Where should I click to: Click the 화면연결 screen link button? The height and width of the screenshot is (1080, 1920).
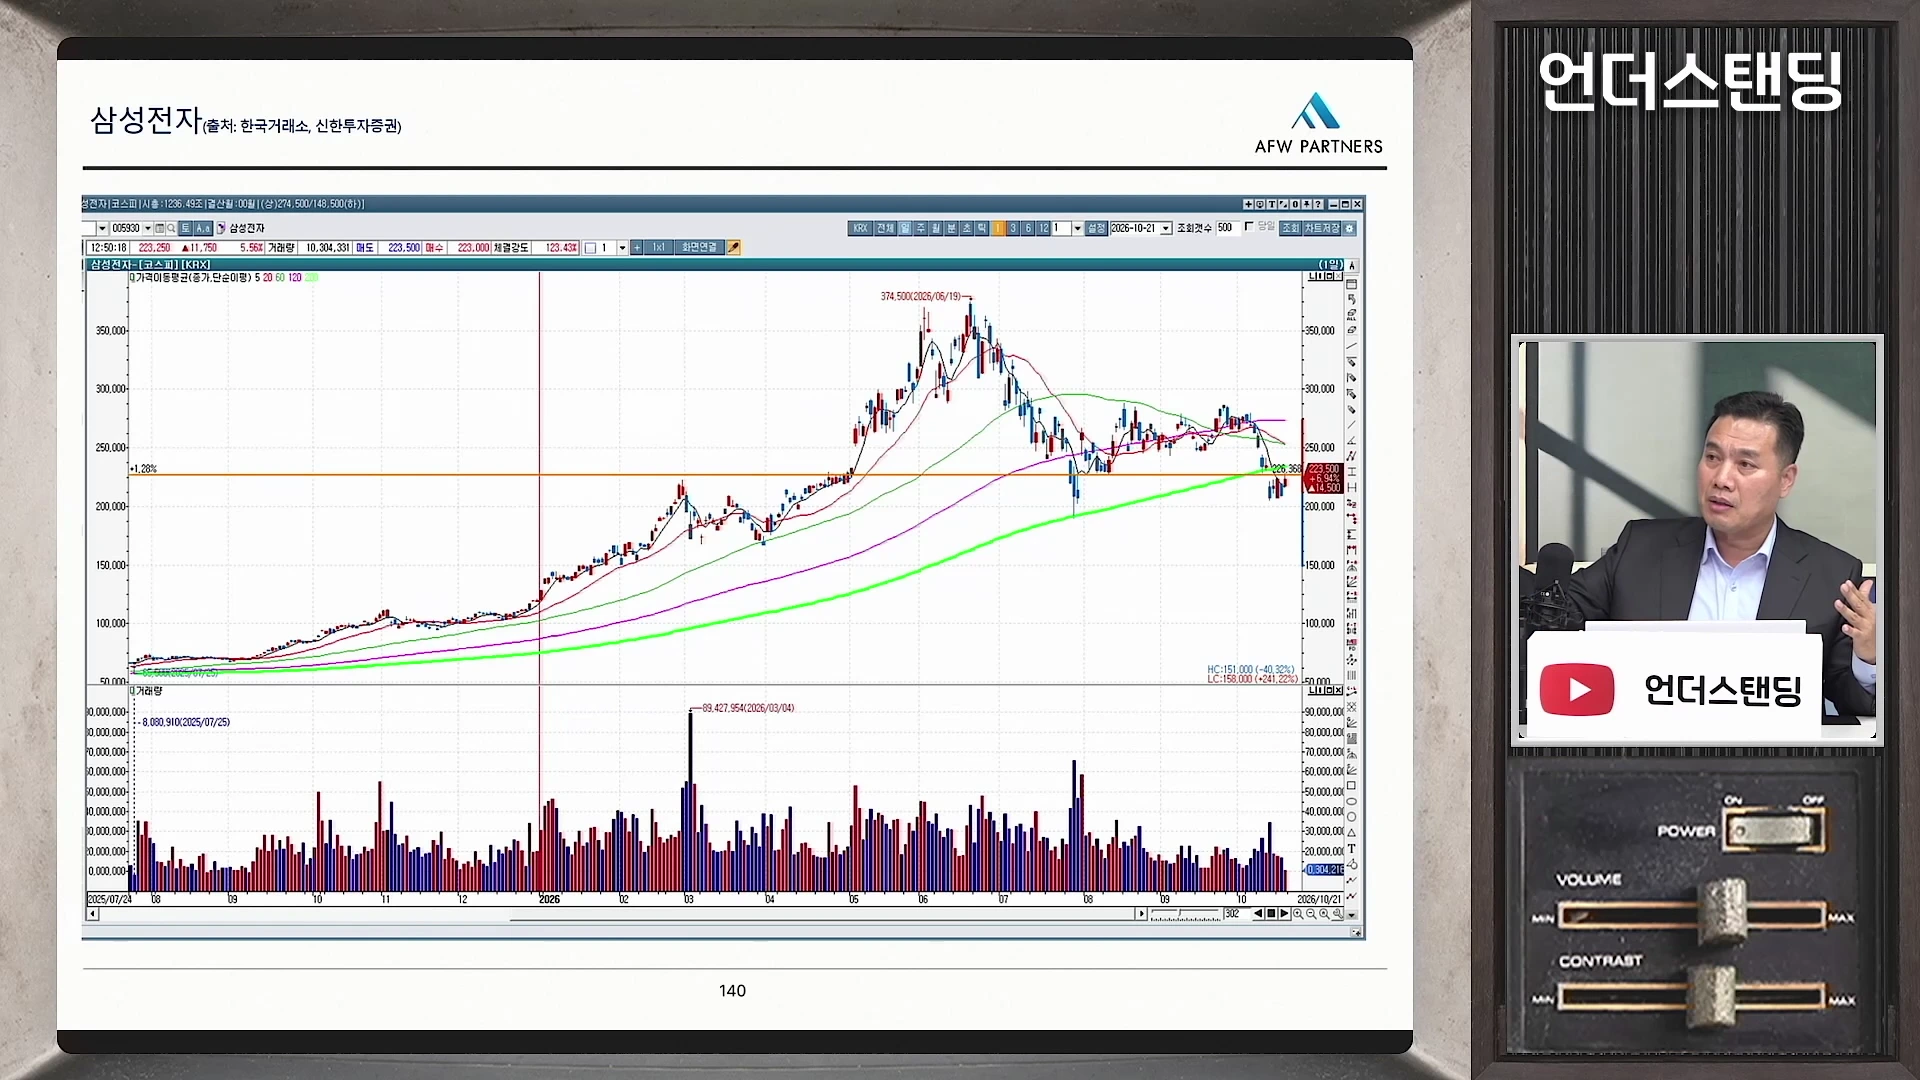pos(699,247)
